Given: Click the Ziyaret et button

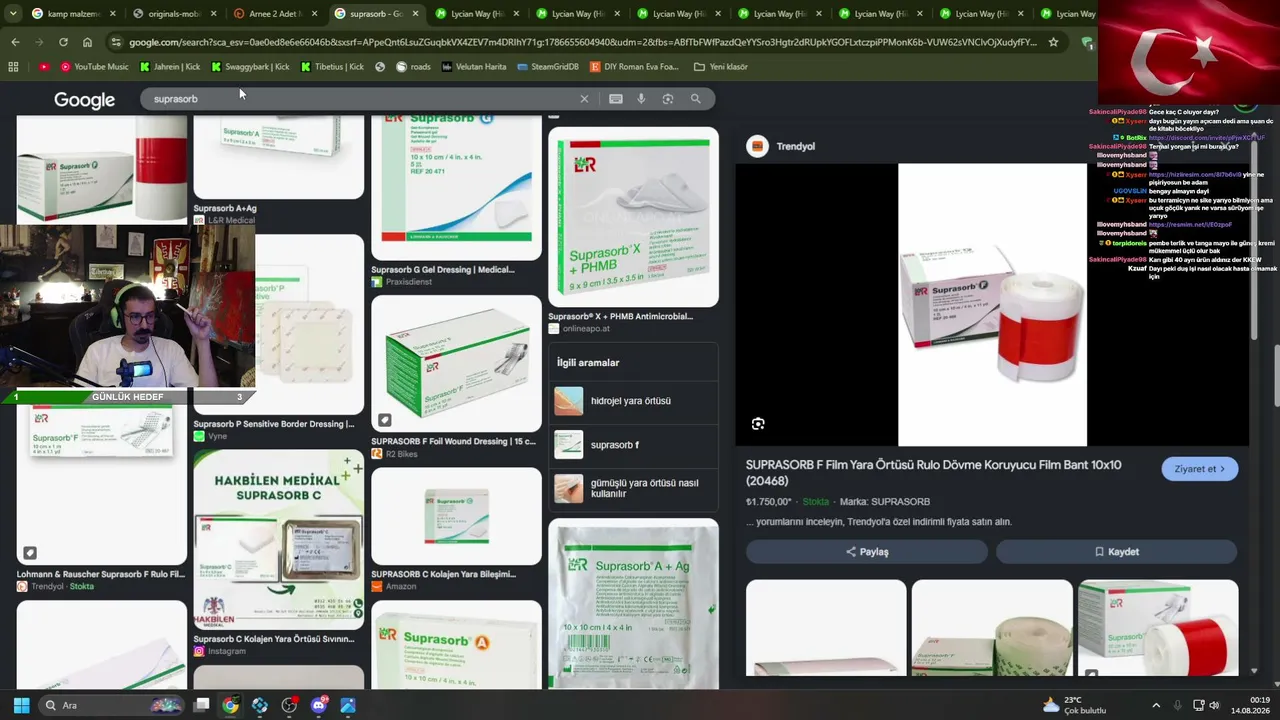Looking at the screenshot, I should 1200,469.
